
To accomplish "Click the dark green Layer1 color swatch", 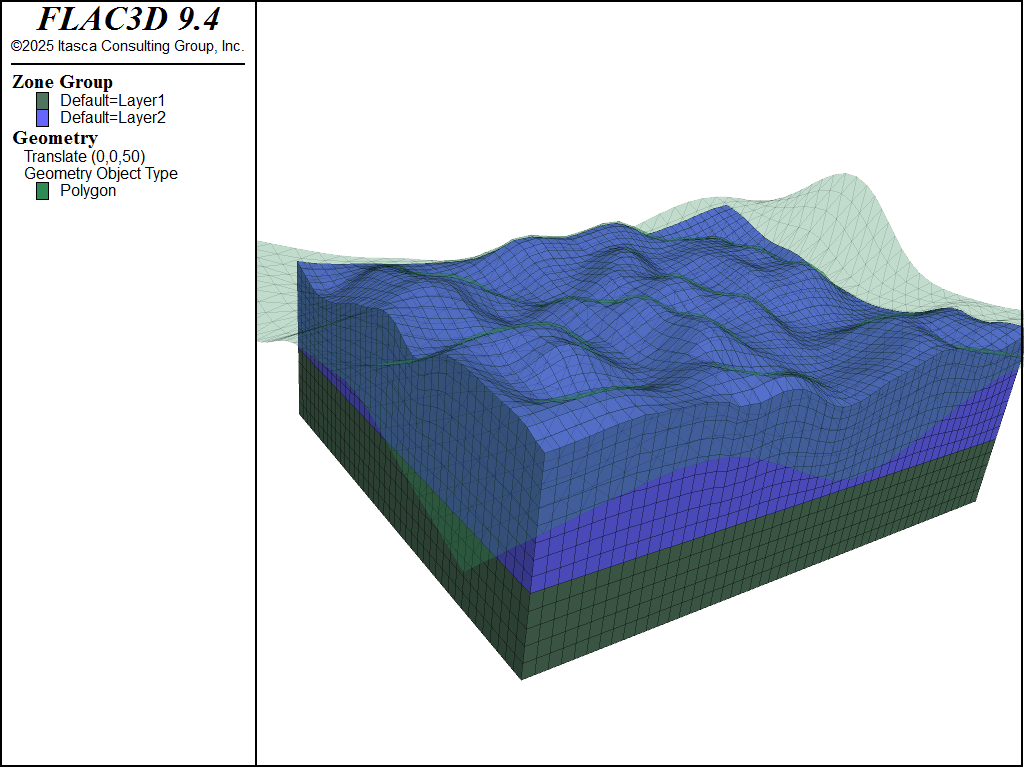I will tap(43, 101).
